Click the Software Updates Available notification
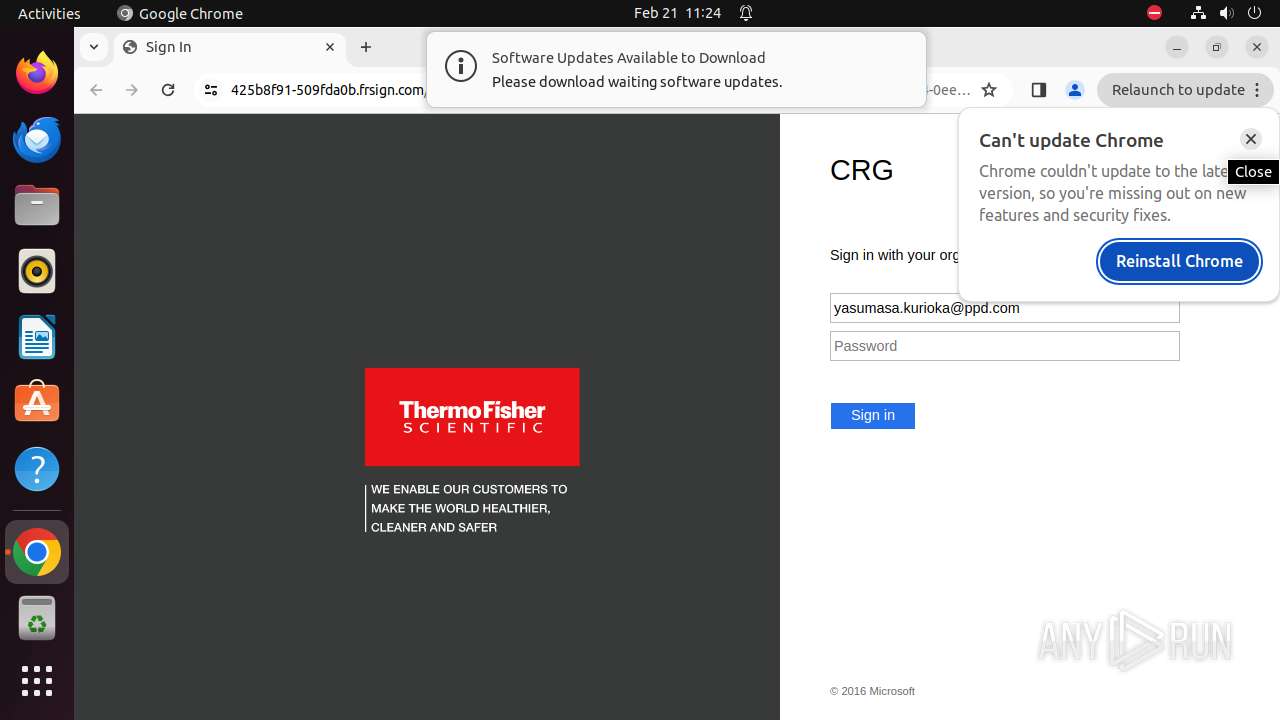The width and height of the screenshot is (1280, 720). [676, 69]
